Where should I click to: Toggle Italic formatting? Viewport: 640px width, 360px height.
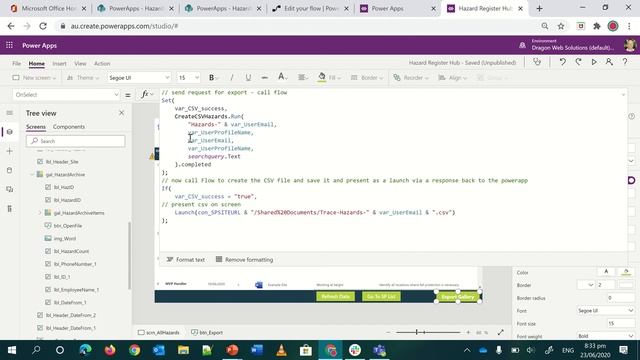[x=231, y=78]
